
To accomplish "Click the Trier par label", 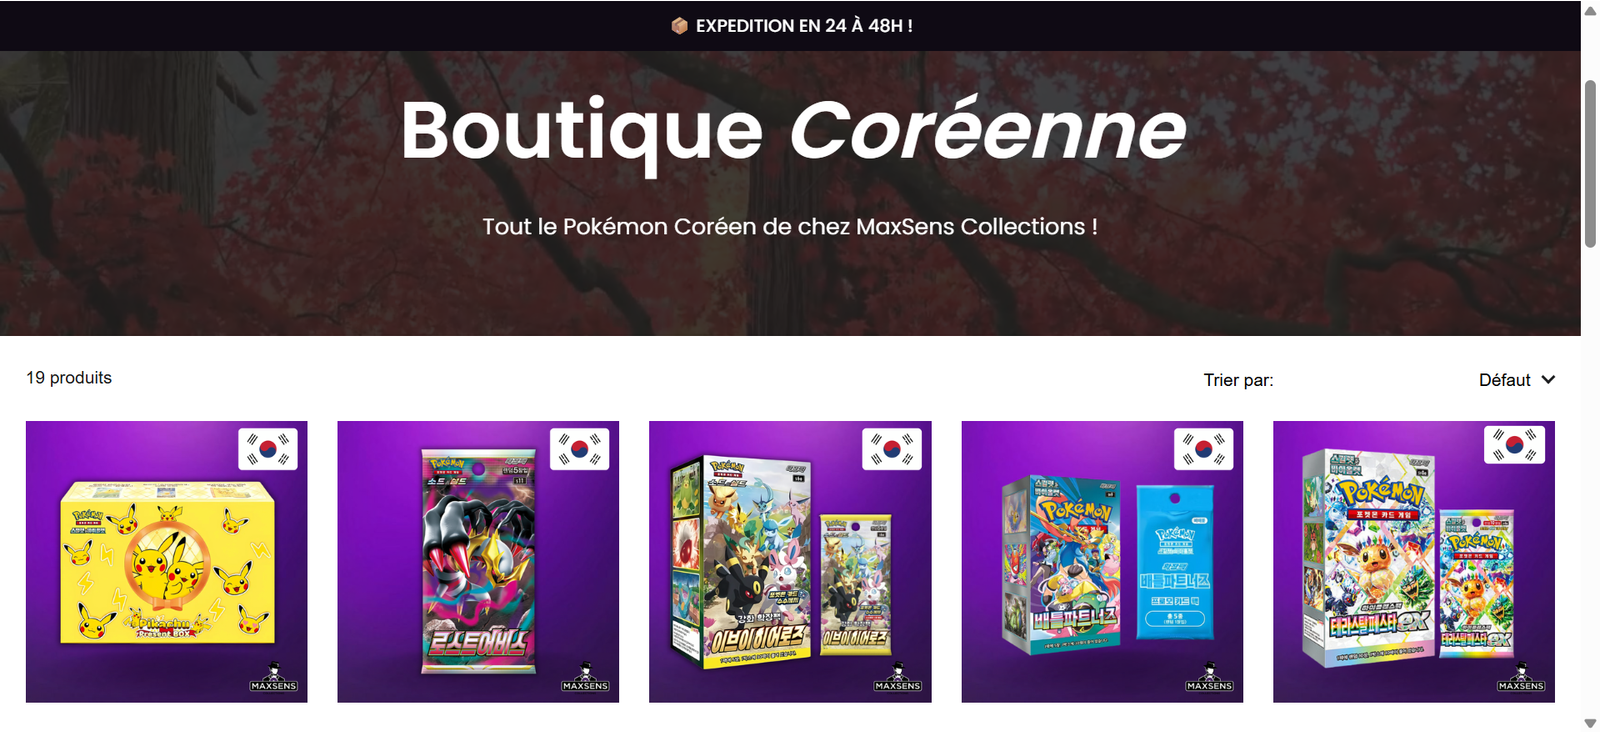I will coord(1238,380).
